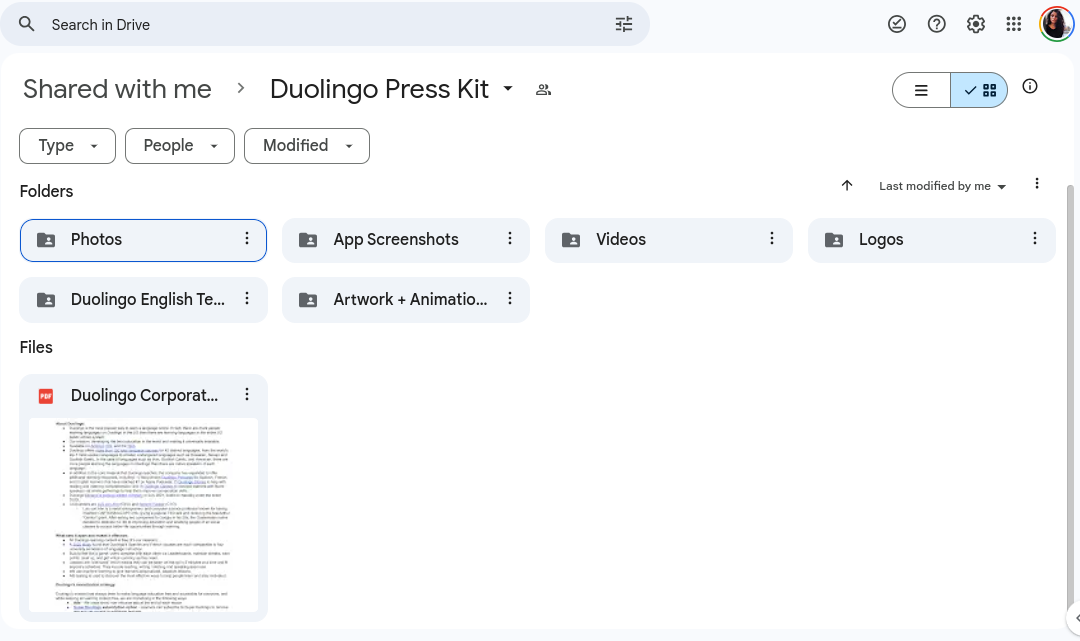Switch to list view layout

tap(920, 89)
